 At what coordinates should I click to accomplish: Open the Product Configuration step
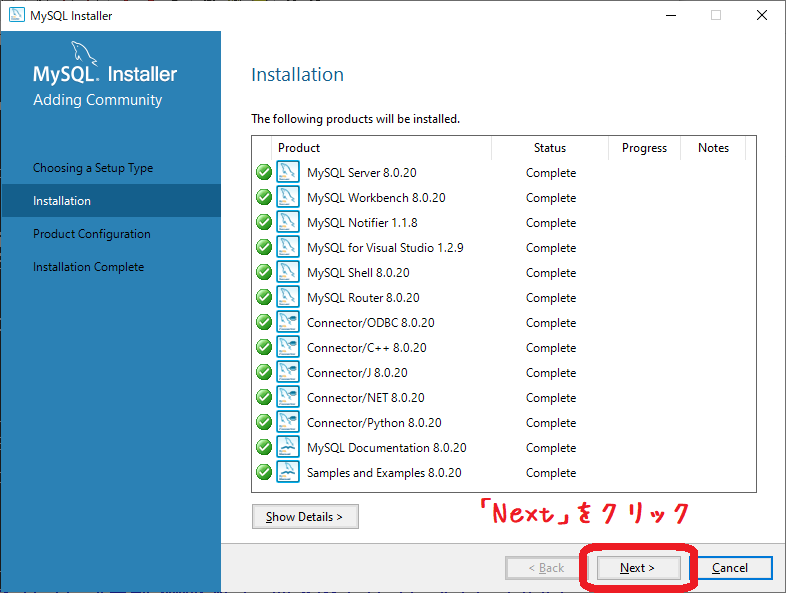coord(92,234)
